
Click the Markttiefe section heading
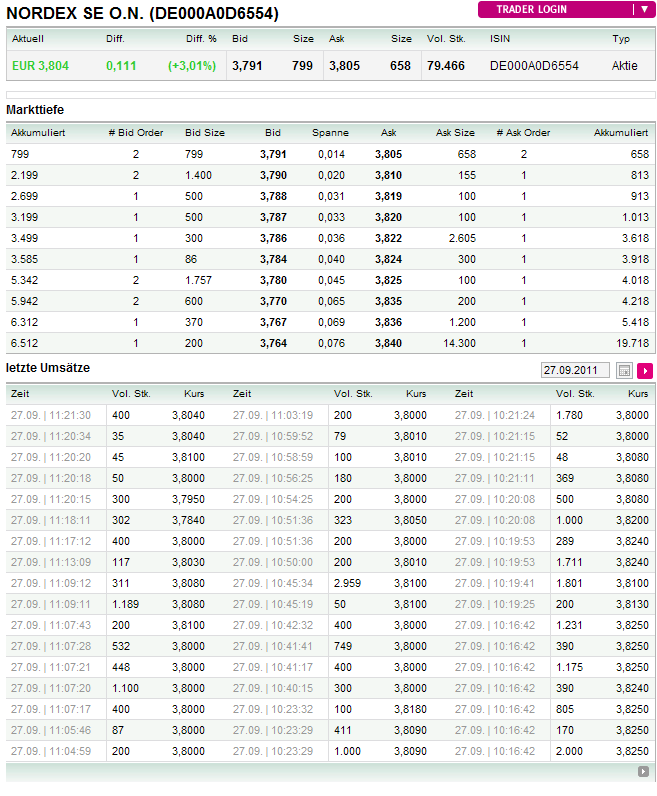click(x=35, y=110)
